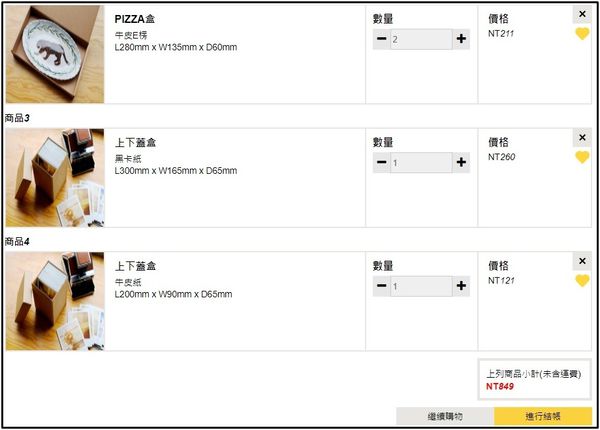Increase quantity of 牛皮紙 上下蓋盒
The height and width of the screenshot is (430, 600).
461,286
